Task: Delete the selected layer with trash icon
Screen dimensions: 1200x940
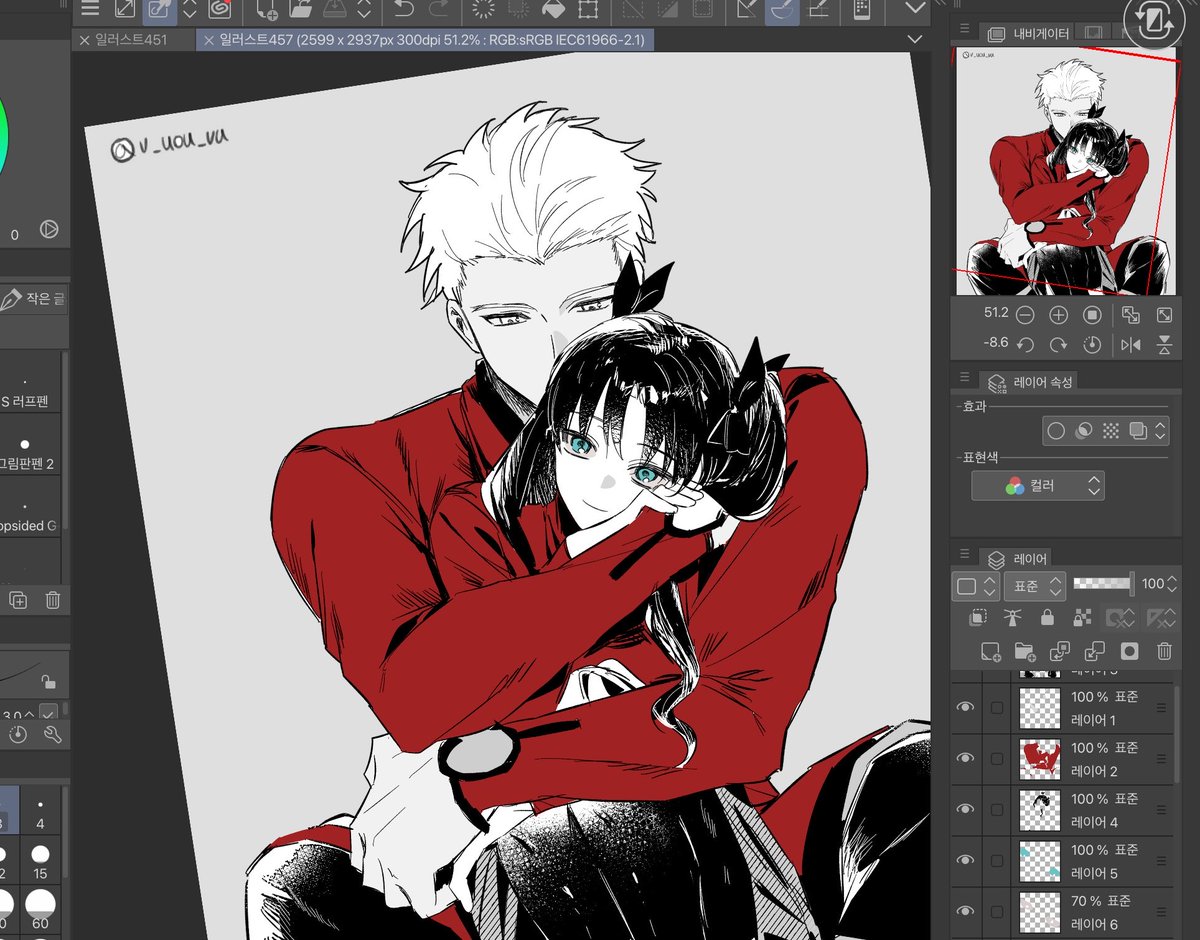Action: pyautogui.click(x=1164, y=651)
